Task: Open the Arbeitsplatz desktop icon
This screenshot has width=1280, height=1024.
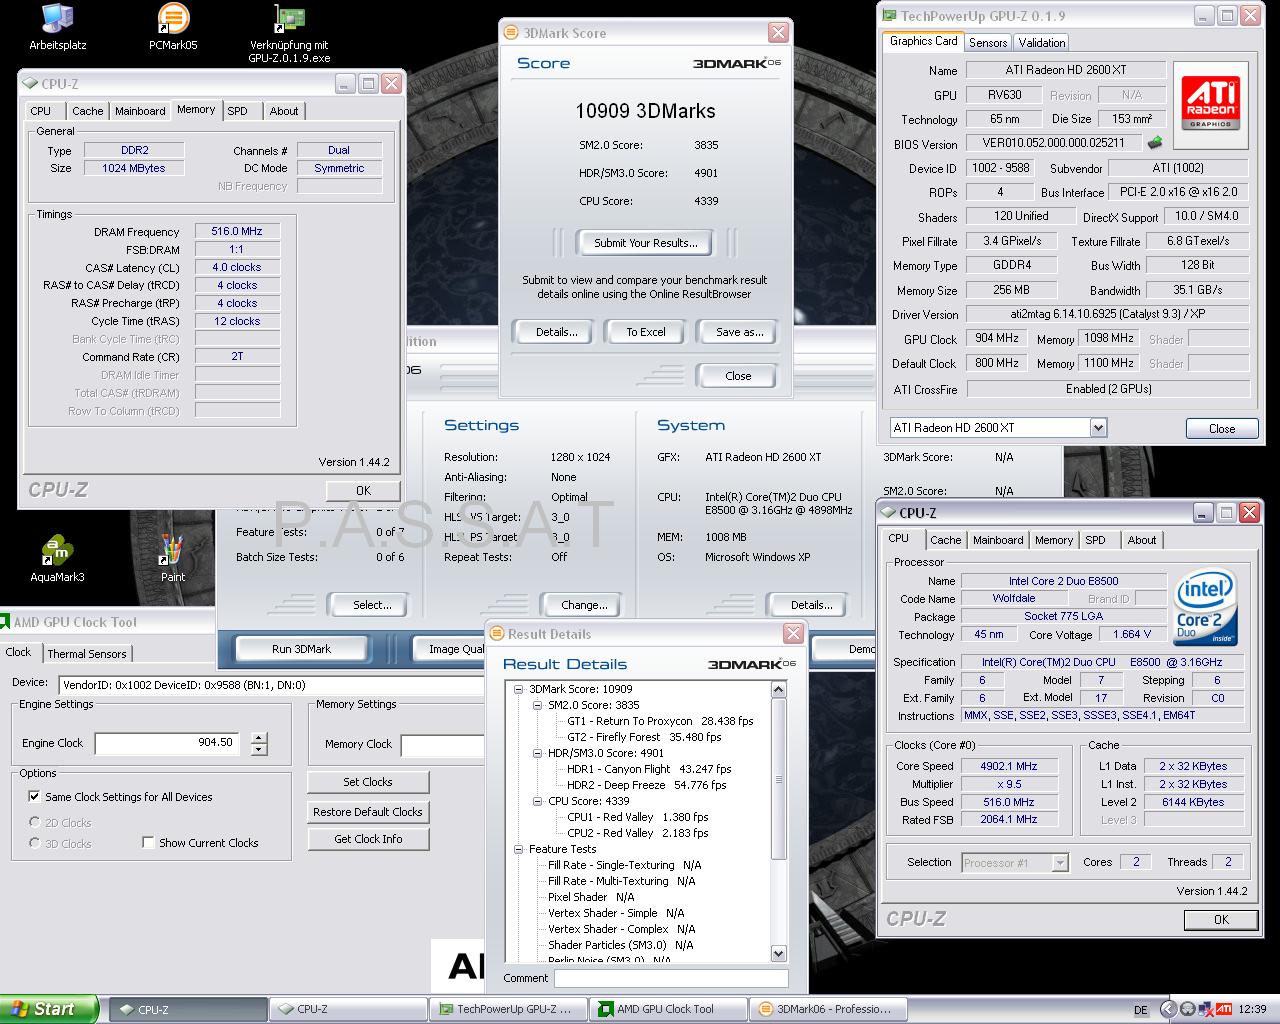Action: 57,27
